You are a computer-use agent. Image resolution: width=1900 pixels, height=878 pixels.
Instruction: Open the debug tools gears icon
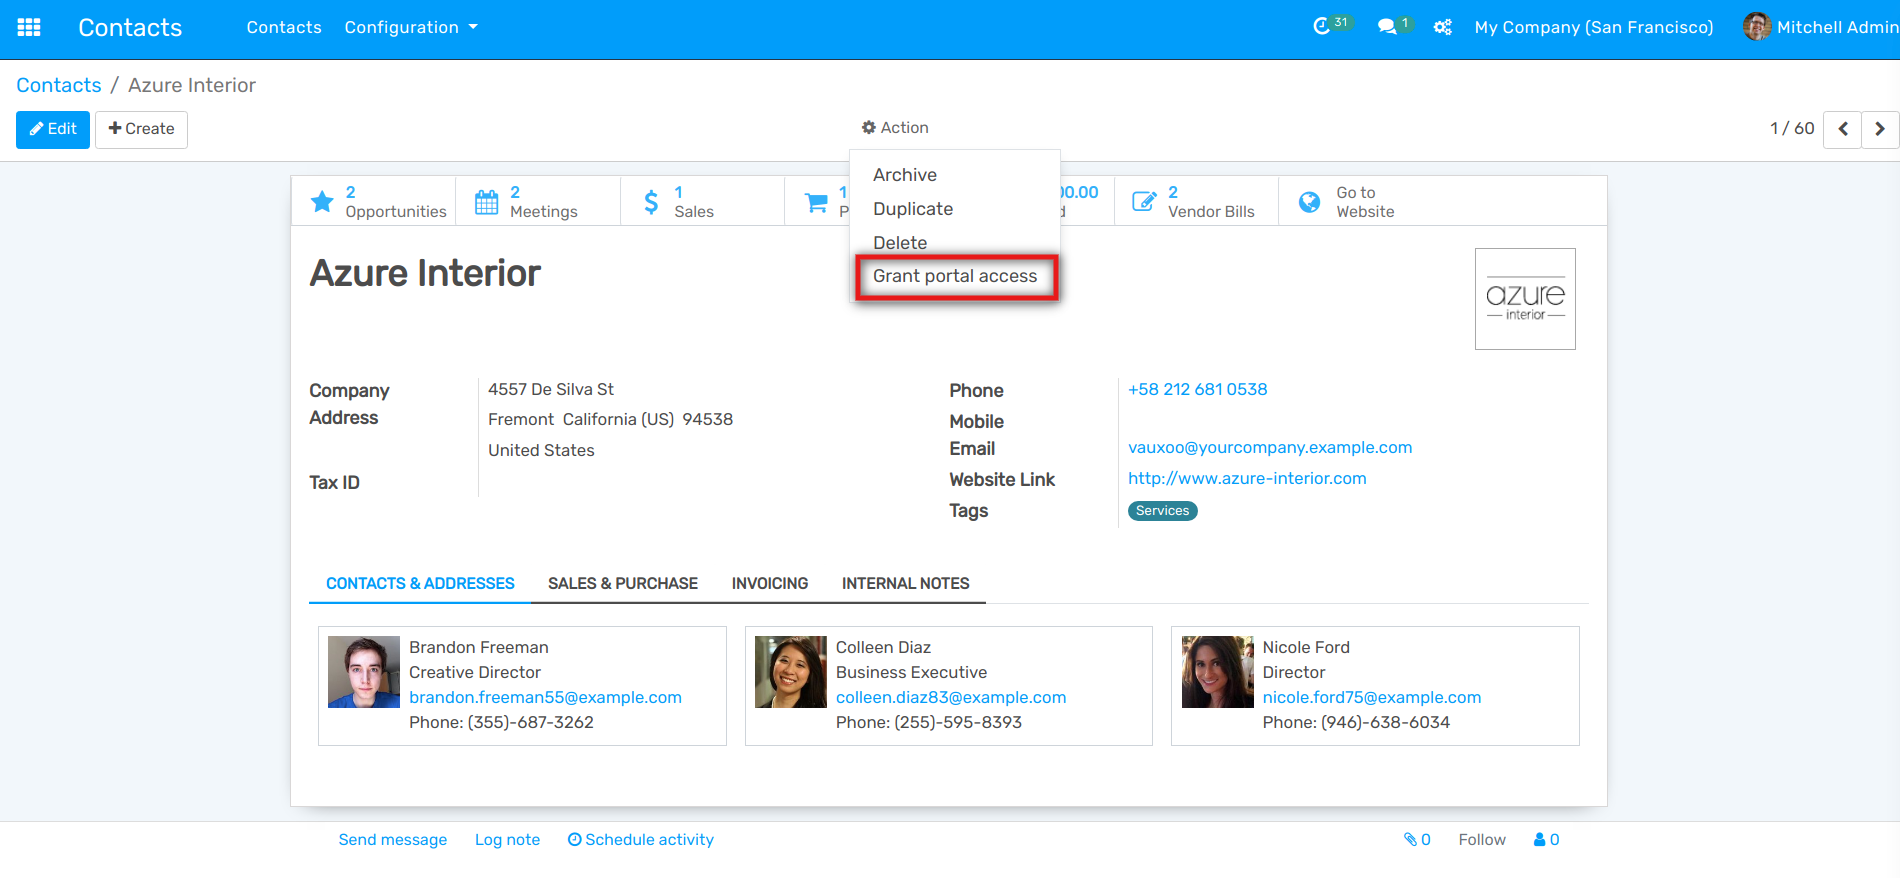click(x=1442, y=27)
